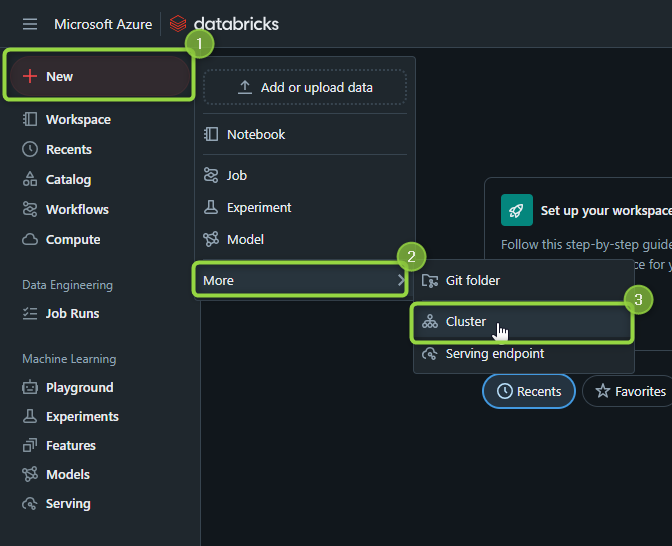Click the Data Engineering section label
This screenshot has height=546, width=672.
coord(67,285)
